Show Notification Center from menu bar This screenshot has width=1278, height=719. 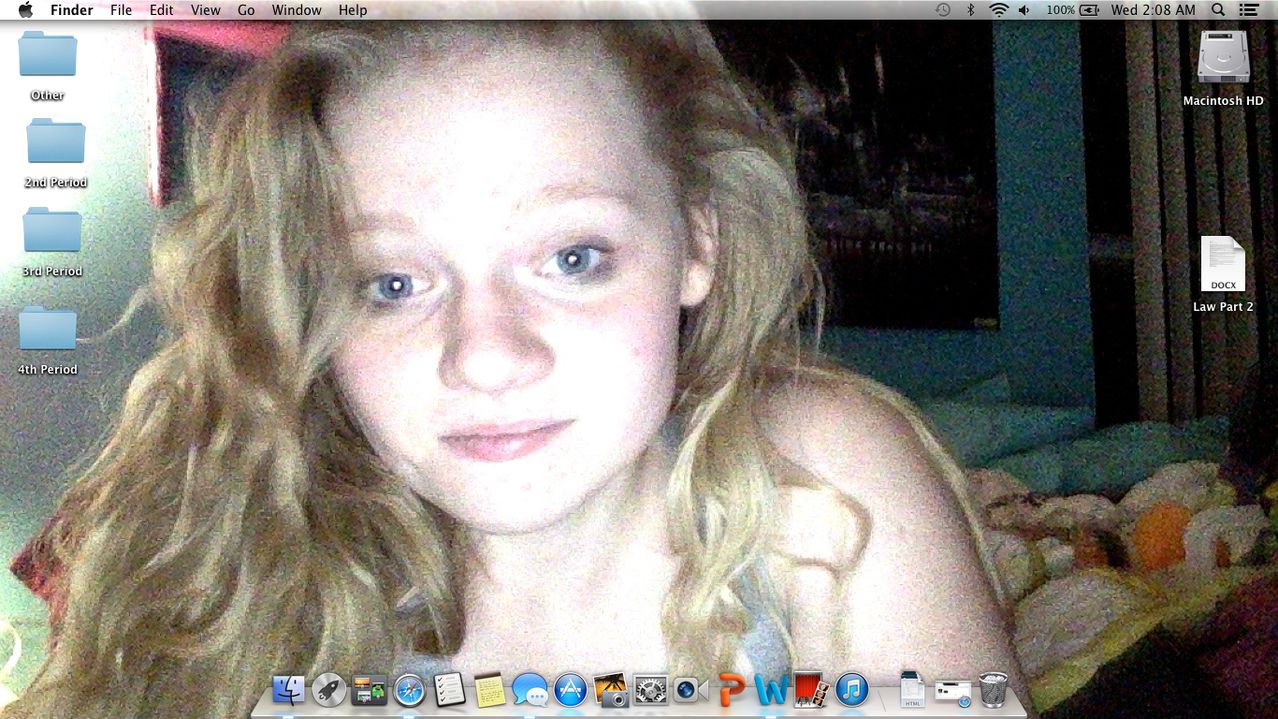pyautogui.click(x=1248, y=10)
